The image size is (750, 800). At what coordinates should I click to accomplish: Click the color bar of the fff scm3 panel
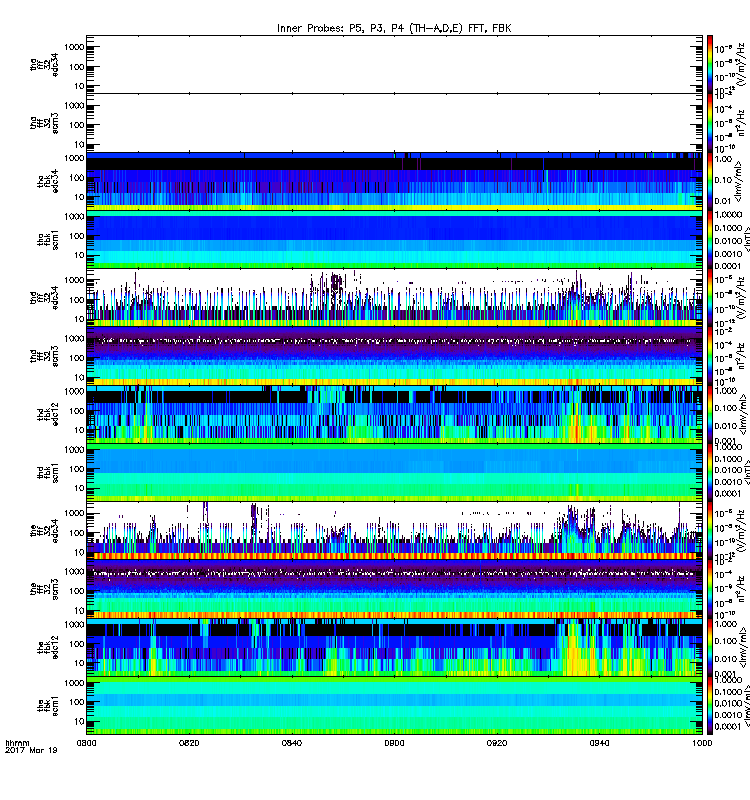pos(710,590)
